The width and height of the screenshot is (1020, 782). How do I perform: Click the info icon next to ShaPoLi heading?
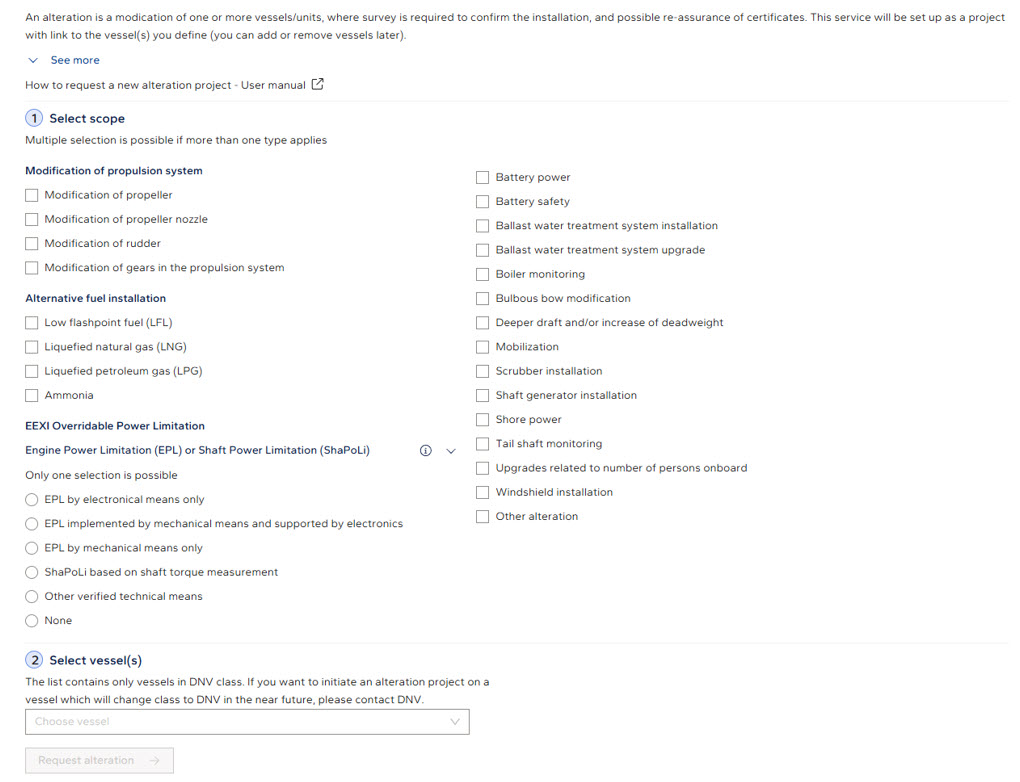[425, 451]
